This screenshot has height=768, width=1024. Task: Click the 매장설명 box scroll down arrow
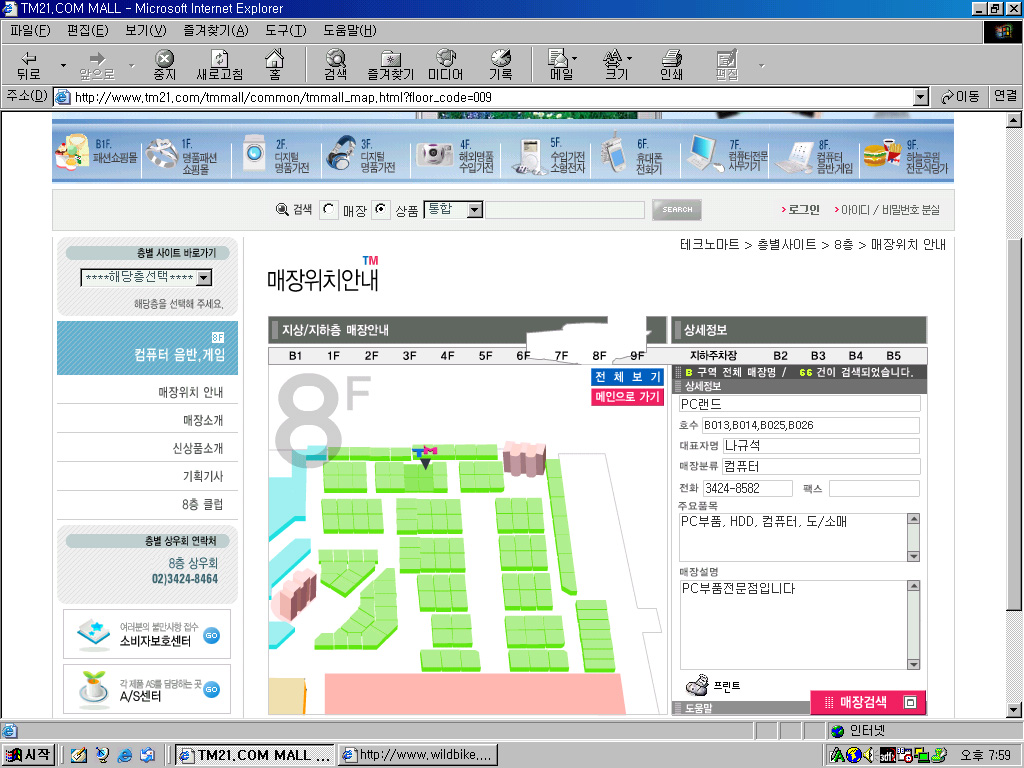tap(914, 664)
